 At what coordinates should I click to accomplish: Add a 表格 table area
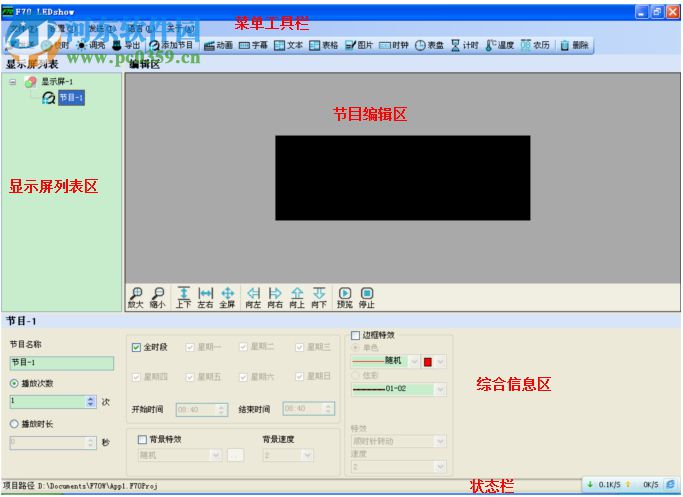click(324, 45)
